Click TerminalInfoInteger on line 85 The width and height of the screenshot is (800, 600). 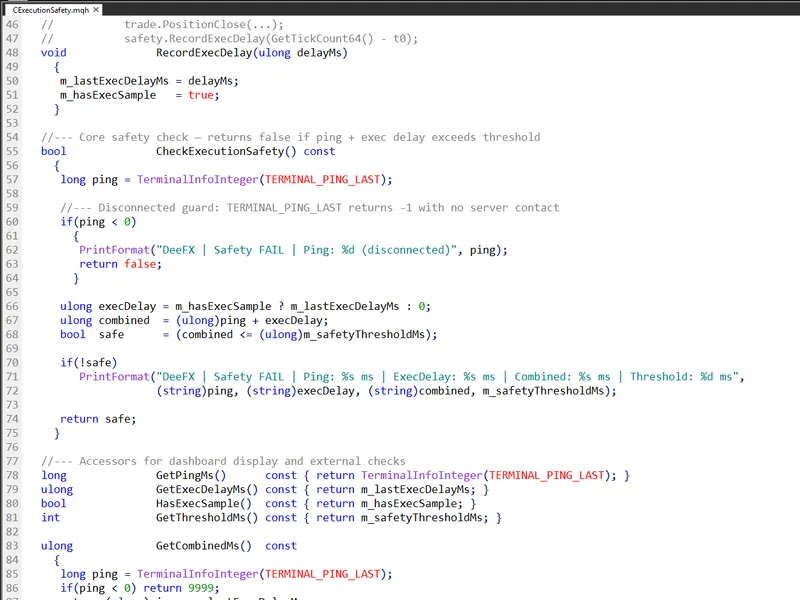point(197,573)
